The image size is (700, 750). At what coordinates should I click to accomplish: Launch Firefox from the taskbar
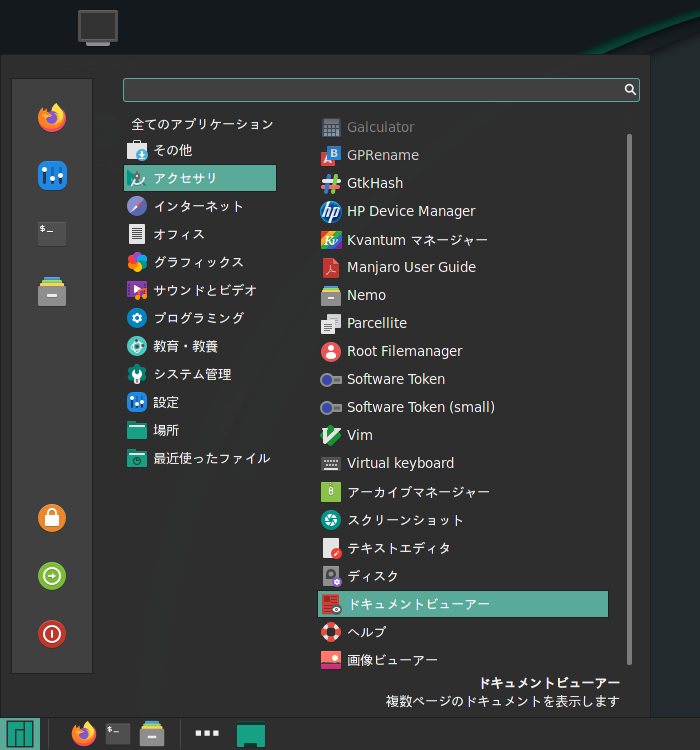(x=84, y=734)
